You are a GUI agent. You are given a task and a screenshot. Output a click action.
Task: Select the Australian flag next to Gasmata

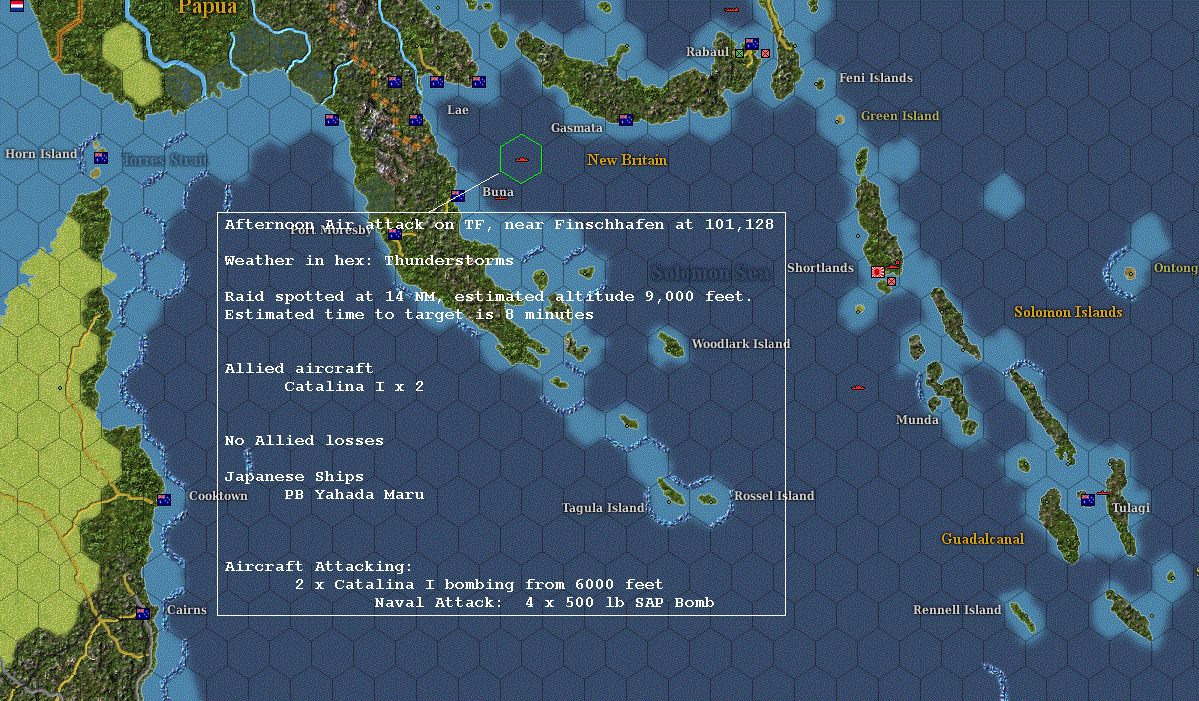point(625,119)
